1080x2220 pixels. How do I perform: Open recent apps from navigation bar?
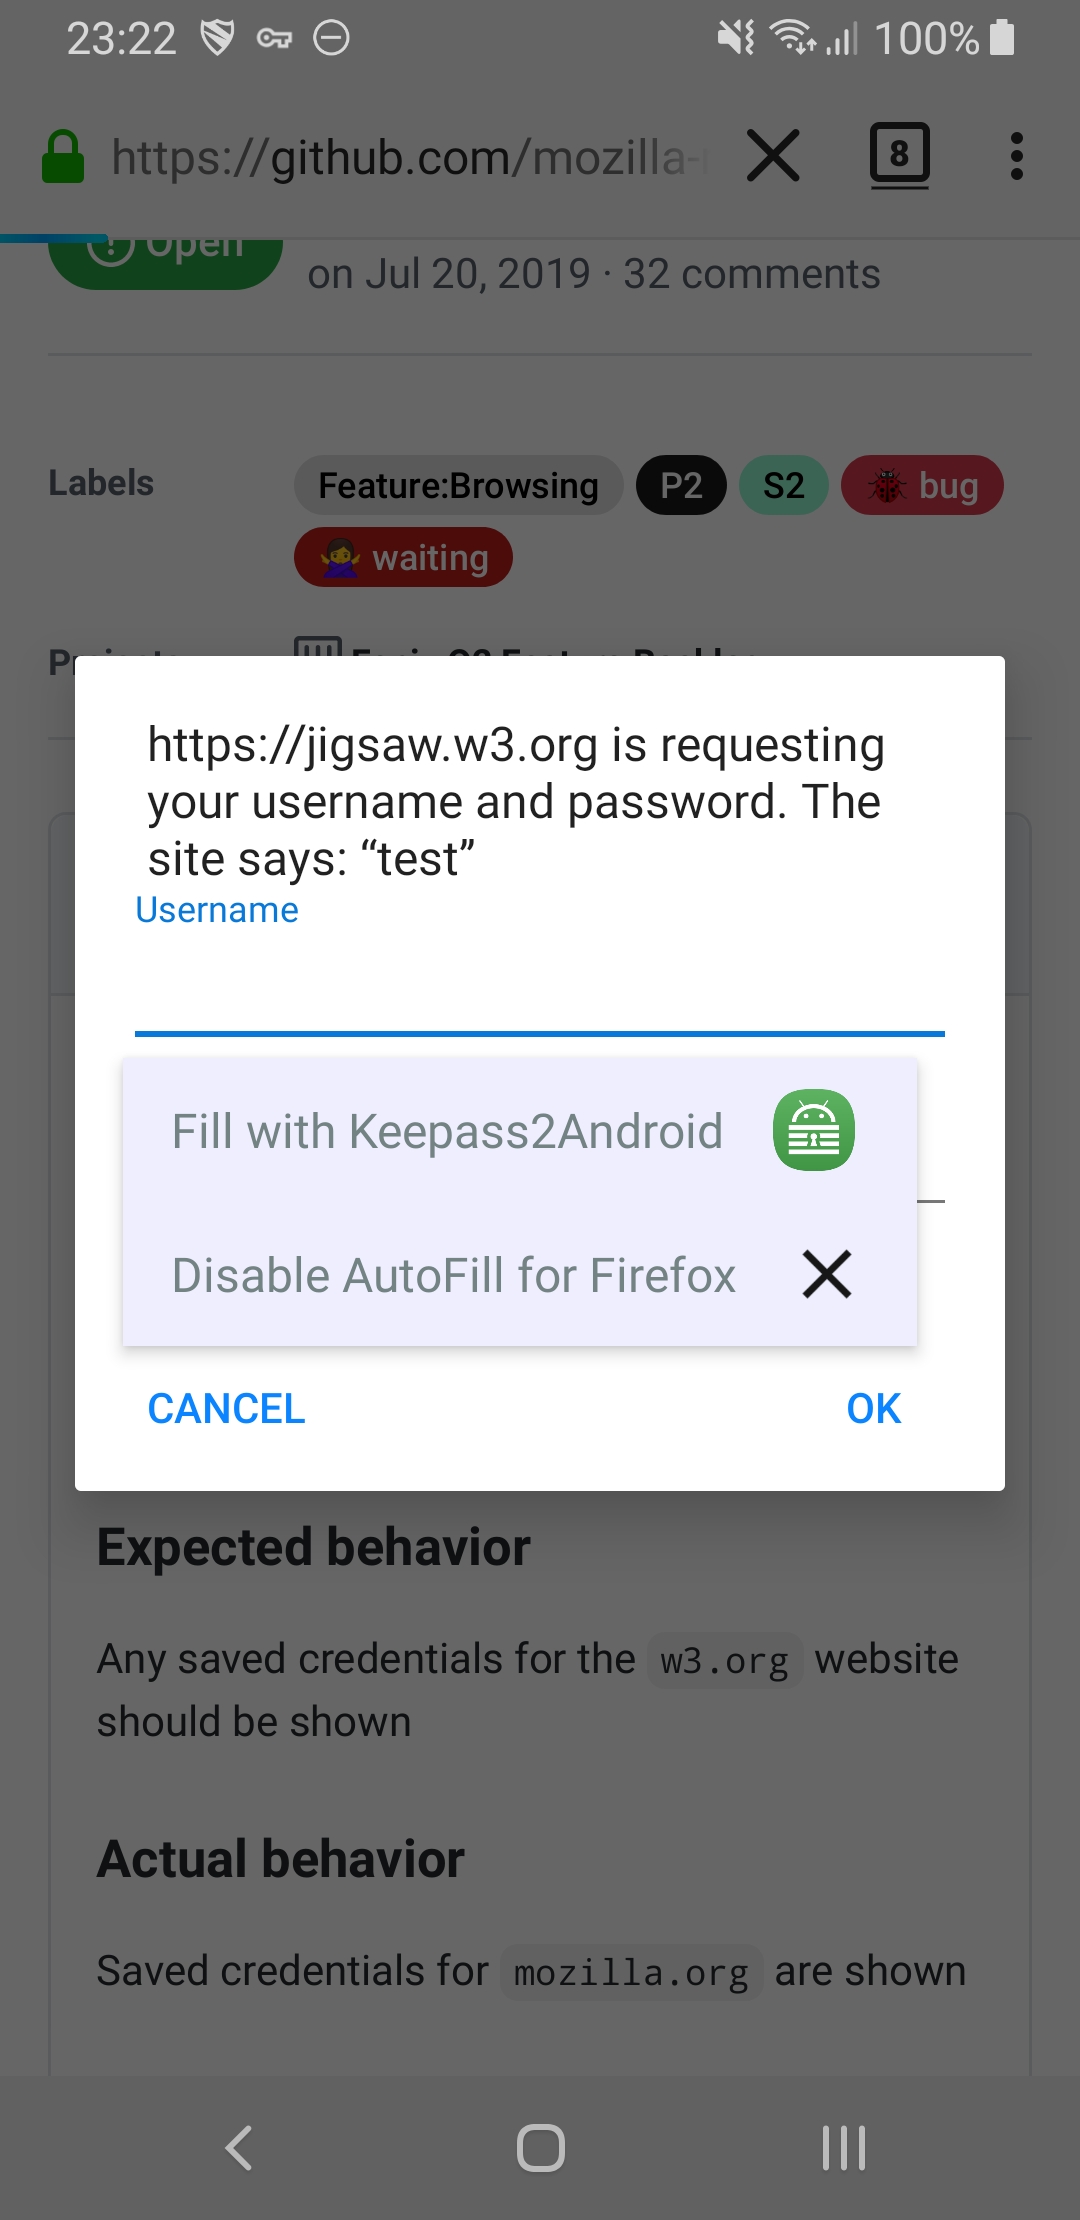(843, 2147)
